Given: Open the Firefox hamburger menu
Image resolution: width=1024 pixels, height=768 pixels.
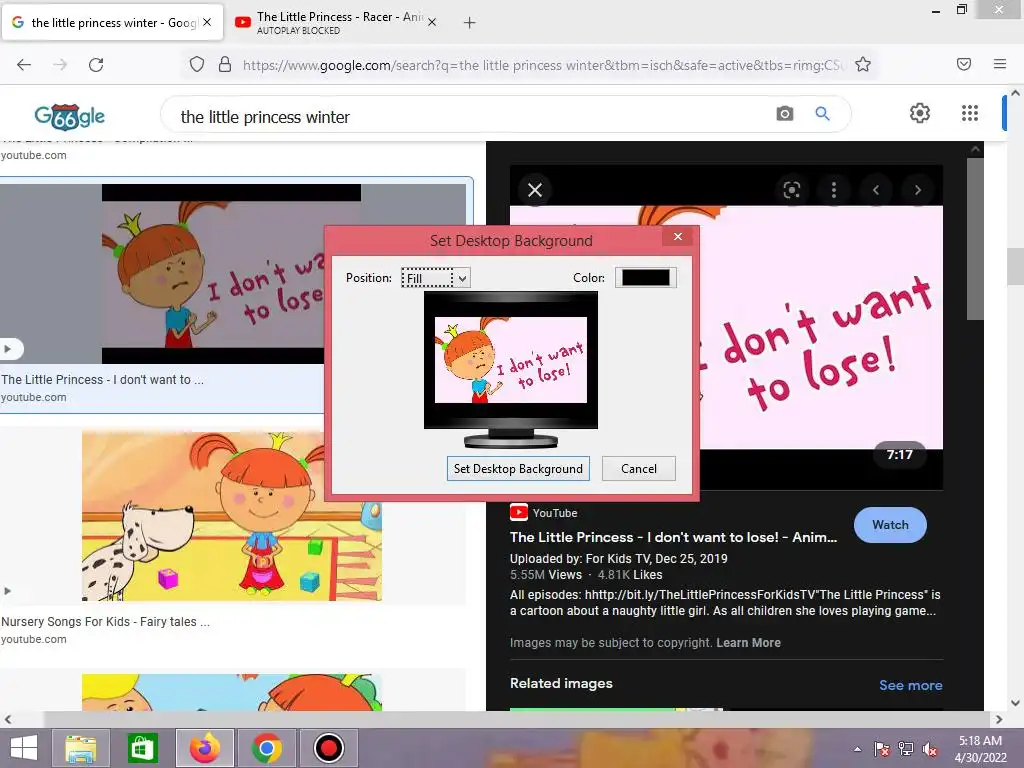Looking at the screenshot, I should coord(1000,64).
